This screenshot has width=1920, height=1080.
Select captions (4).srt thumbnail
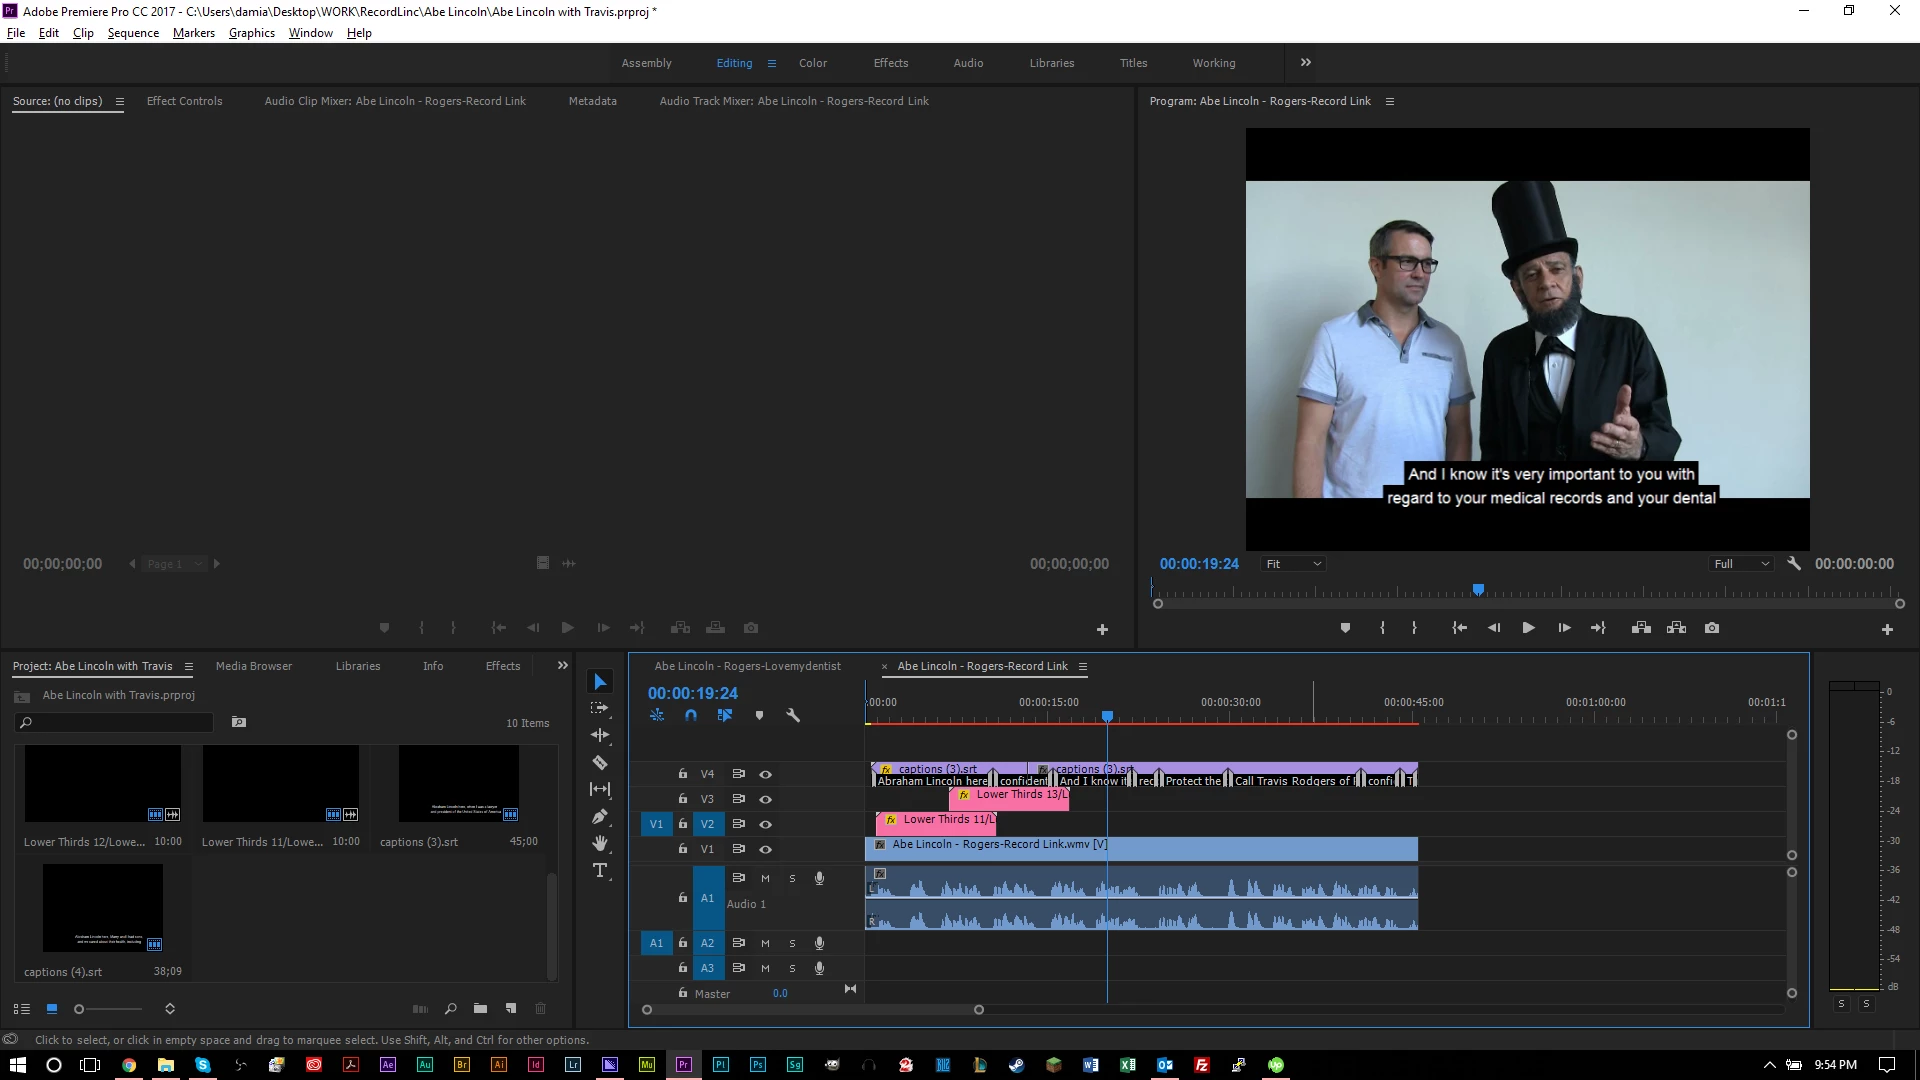click(x=103, y=908)
